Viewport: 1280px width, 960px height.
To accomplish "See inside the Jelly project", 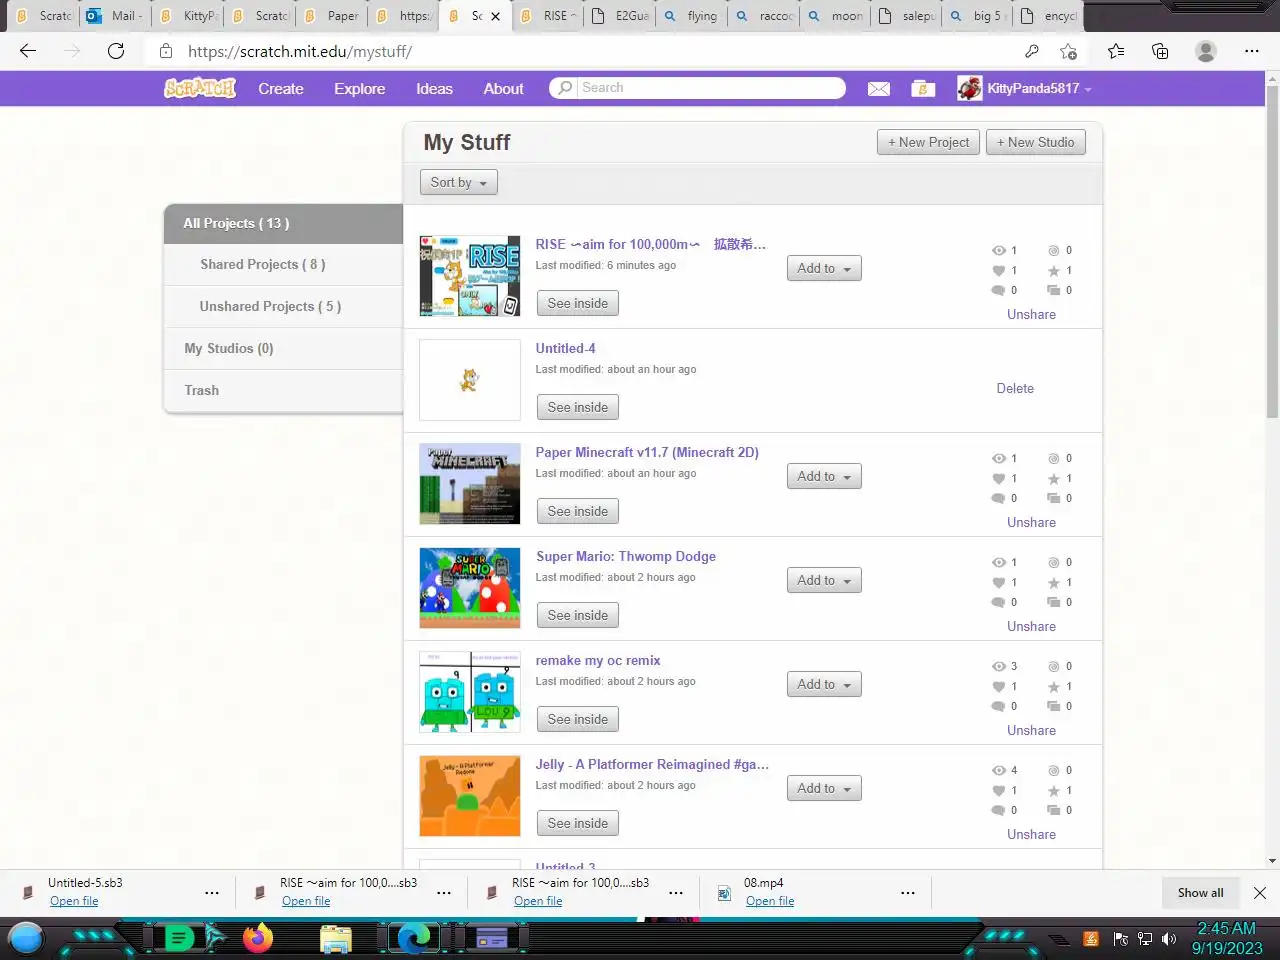I will pos(577,823).
